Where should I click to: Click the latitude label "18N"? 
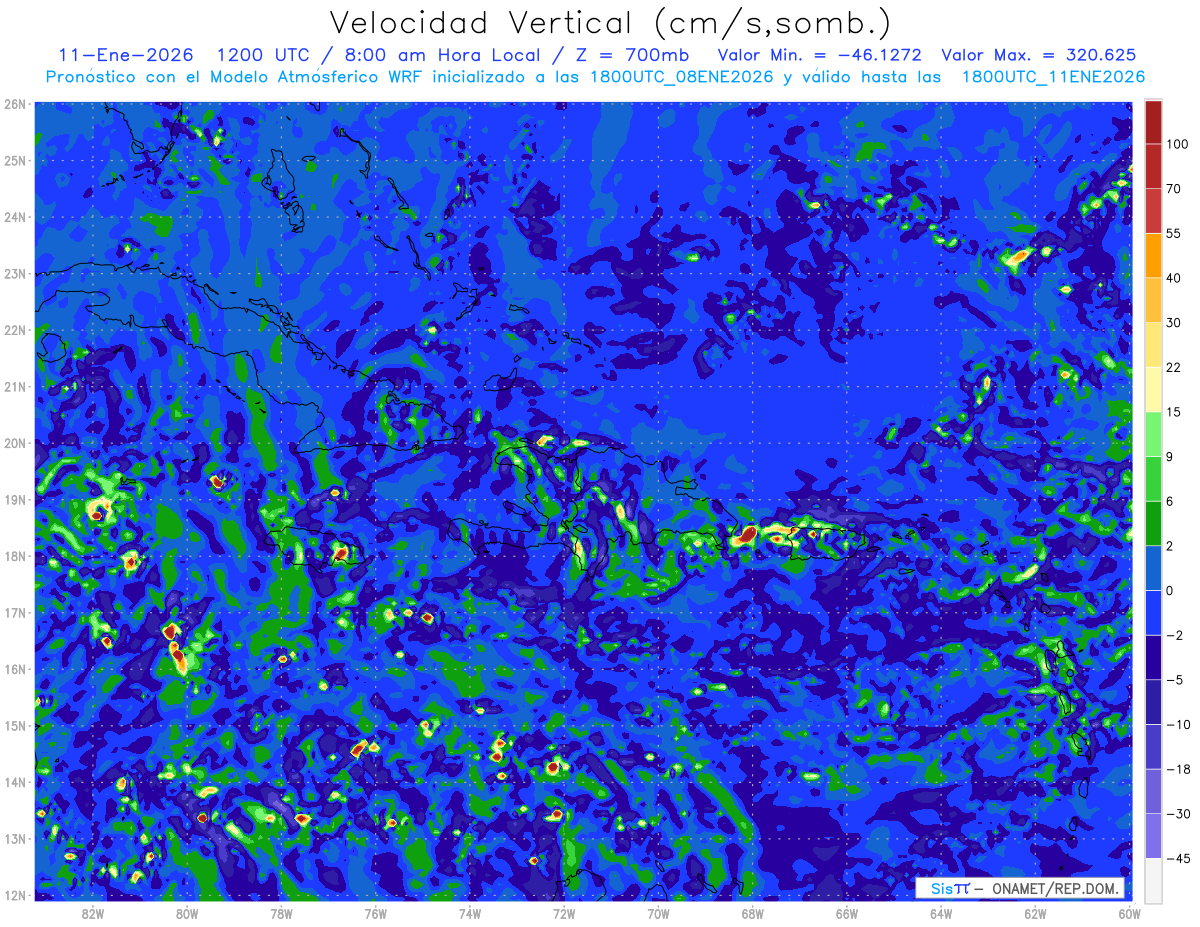click(15, 556)
